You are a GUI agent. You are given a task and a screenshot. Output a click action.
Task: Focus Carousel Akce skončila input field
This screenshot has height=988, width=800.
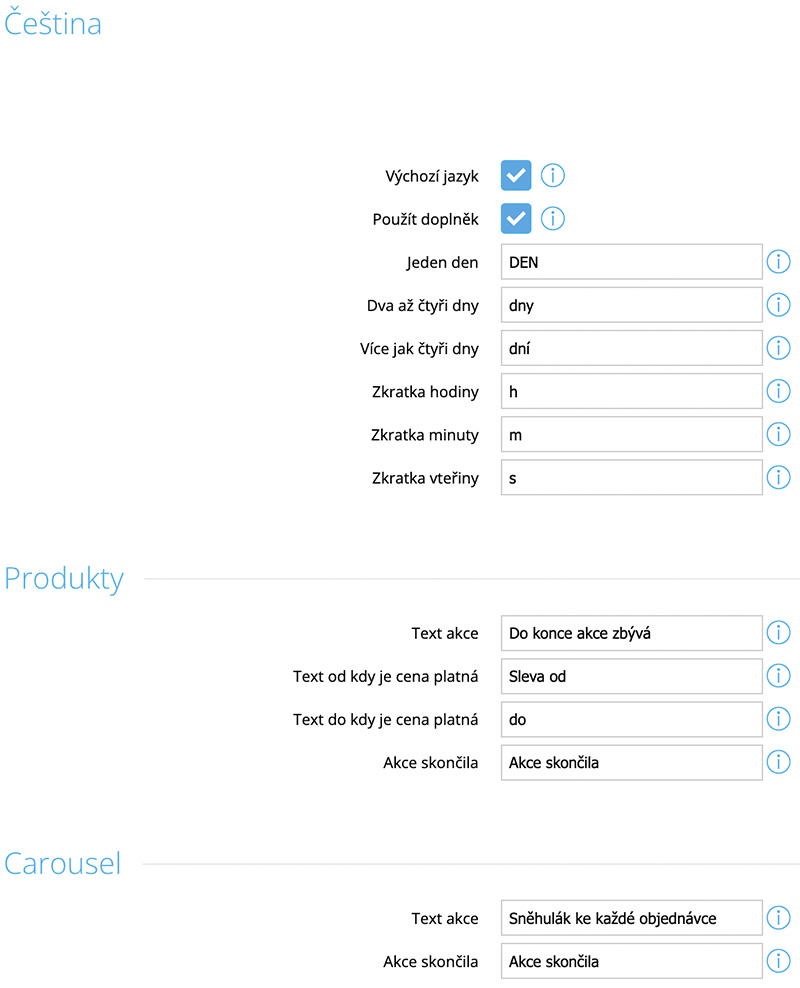coord(631,961)
